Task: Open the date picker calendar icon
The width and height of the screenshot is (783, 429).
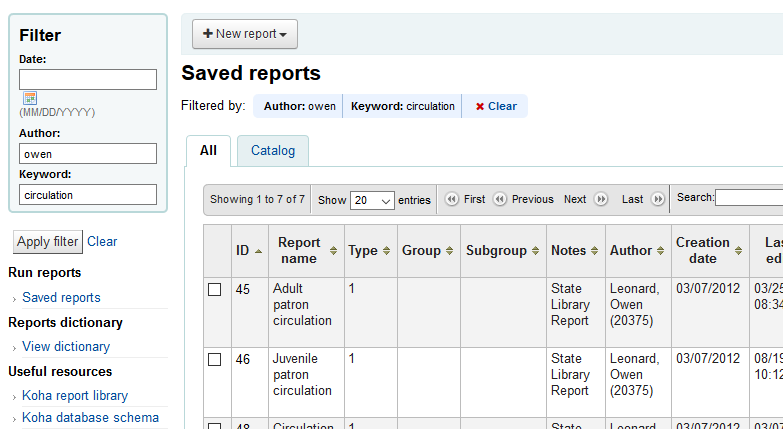Action: point(30,98)
